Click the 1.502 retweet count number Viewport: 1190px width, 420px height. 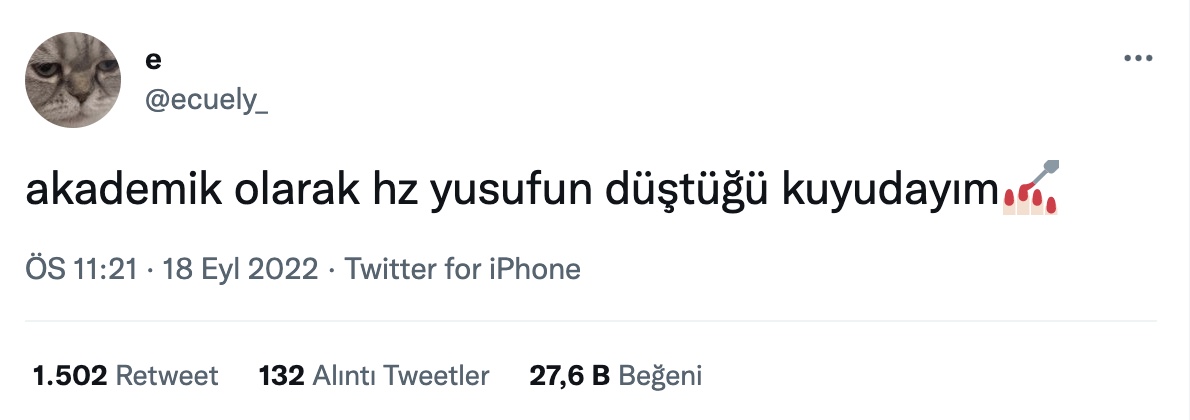click(x=70, y=376)
